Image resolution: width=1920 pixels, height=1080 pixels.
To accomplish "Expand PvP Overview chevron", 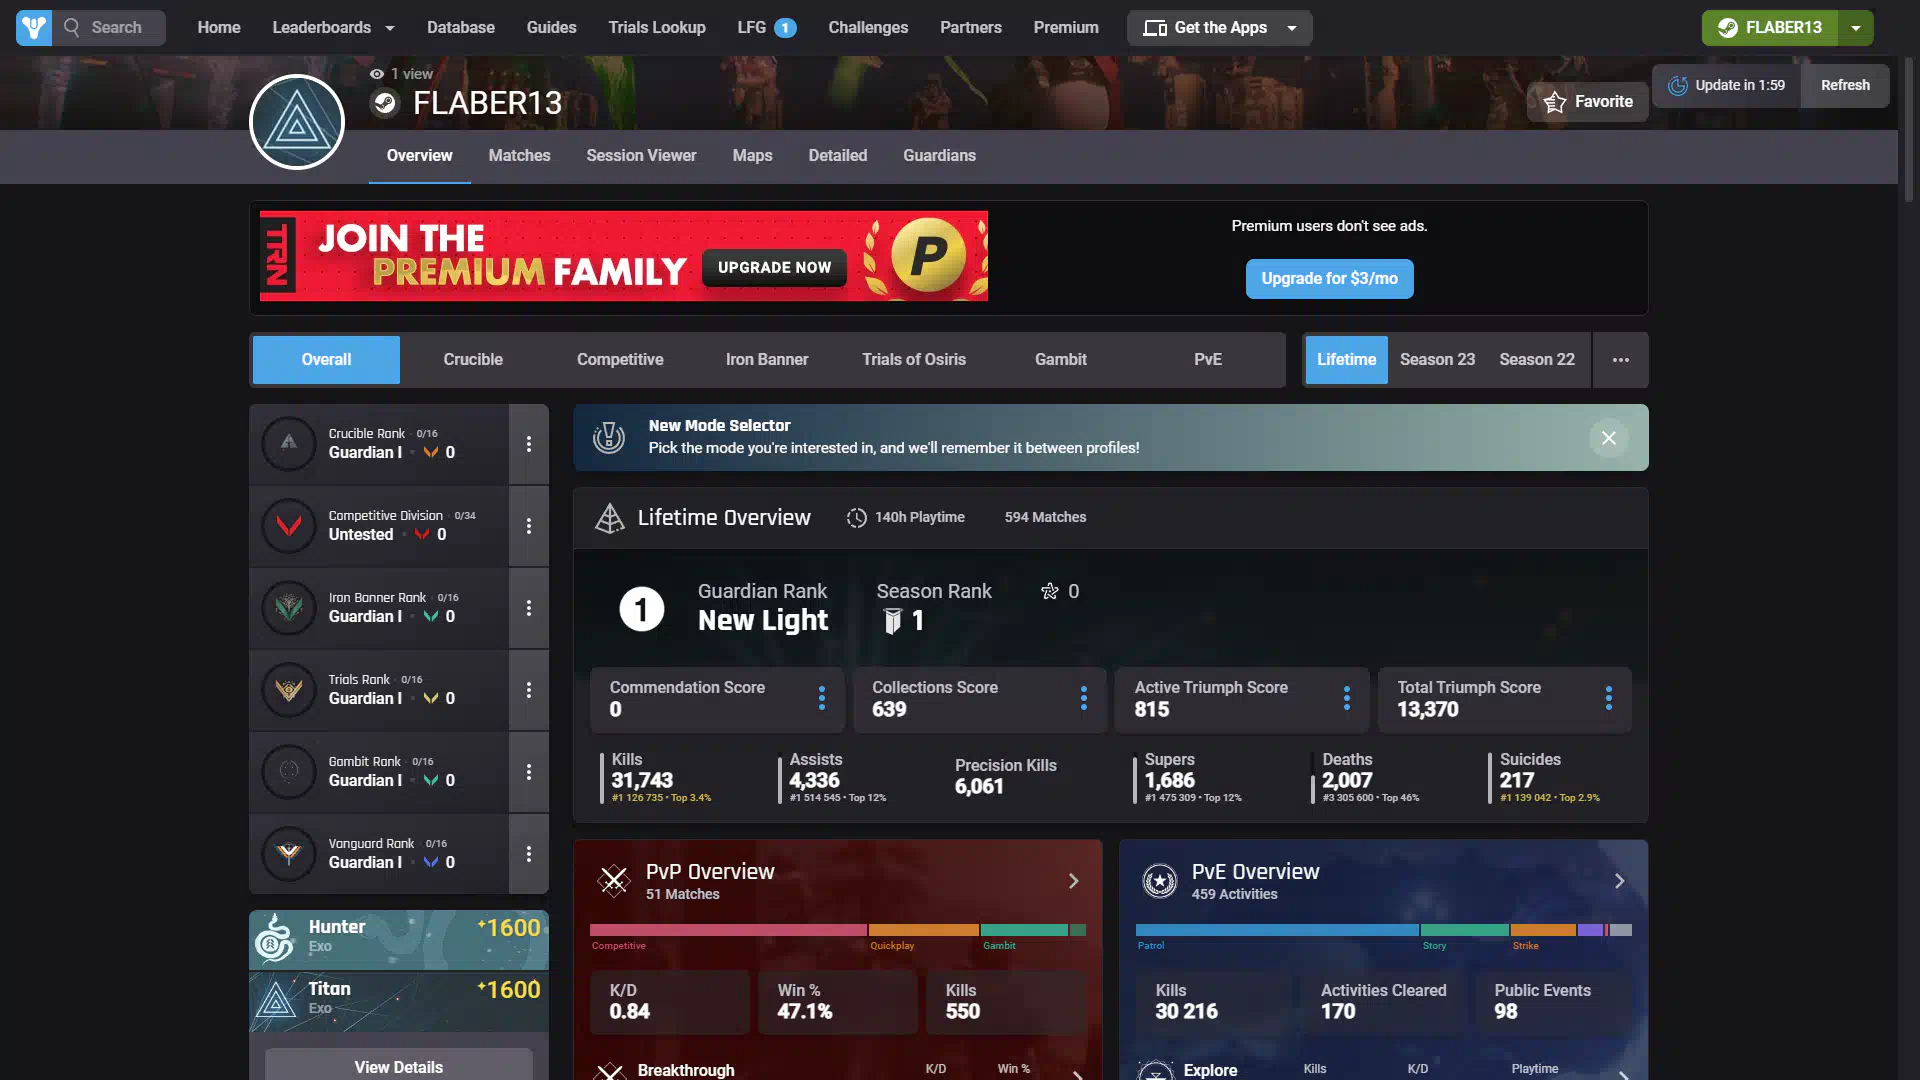I will pos(1074,881).
